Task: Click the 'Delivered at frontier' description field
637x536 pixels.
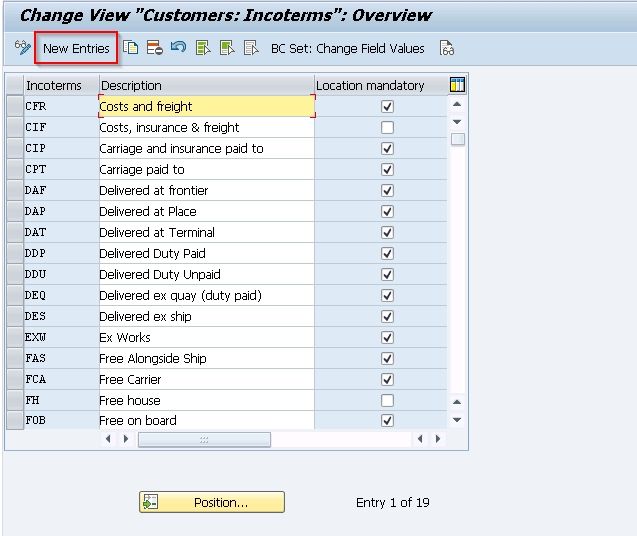Action: tap(207, 191)
